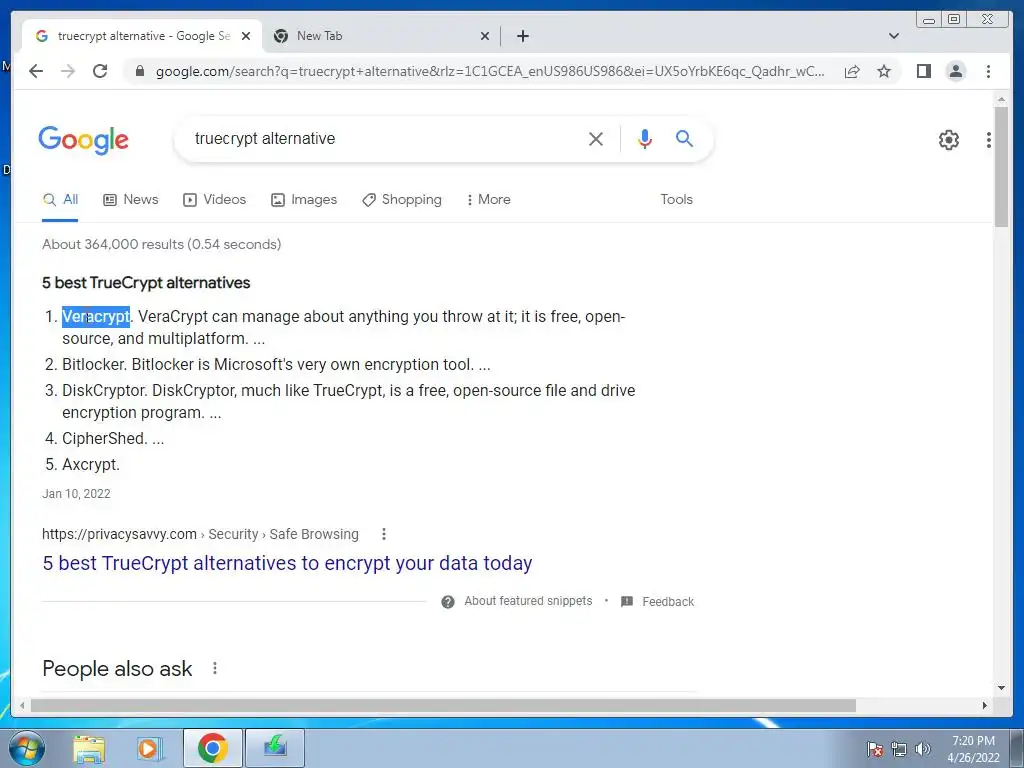The width and height of the screenshot is (1024, 768).
Task: Send snippet Feedback
Action: 657,601
